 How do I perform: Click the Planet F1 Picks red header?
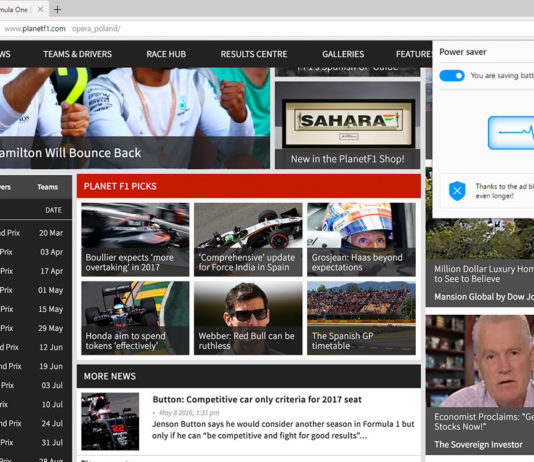click(x=249, y=186)
